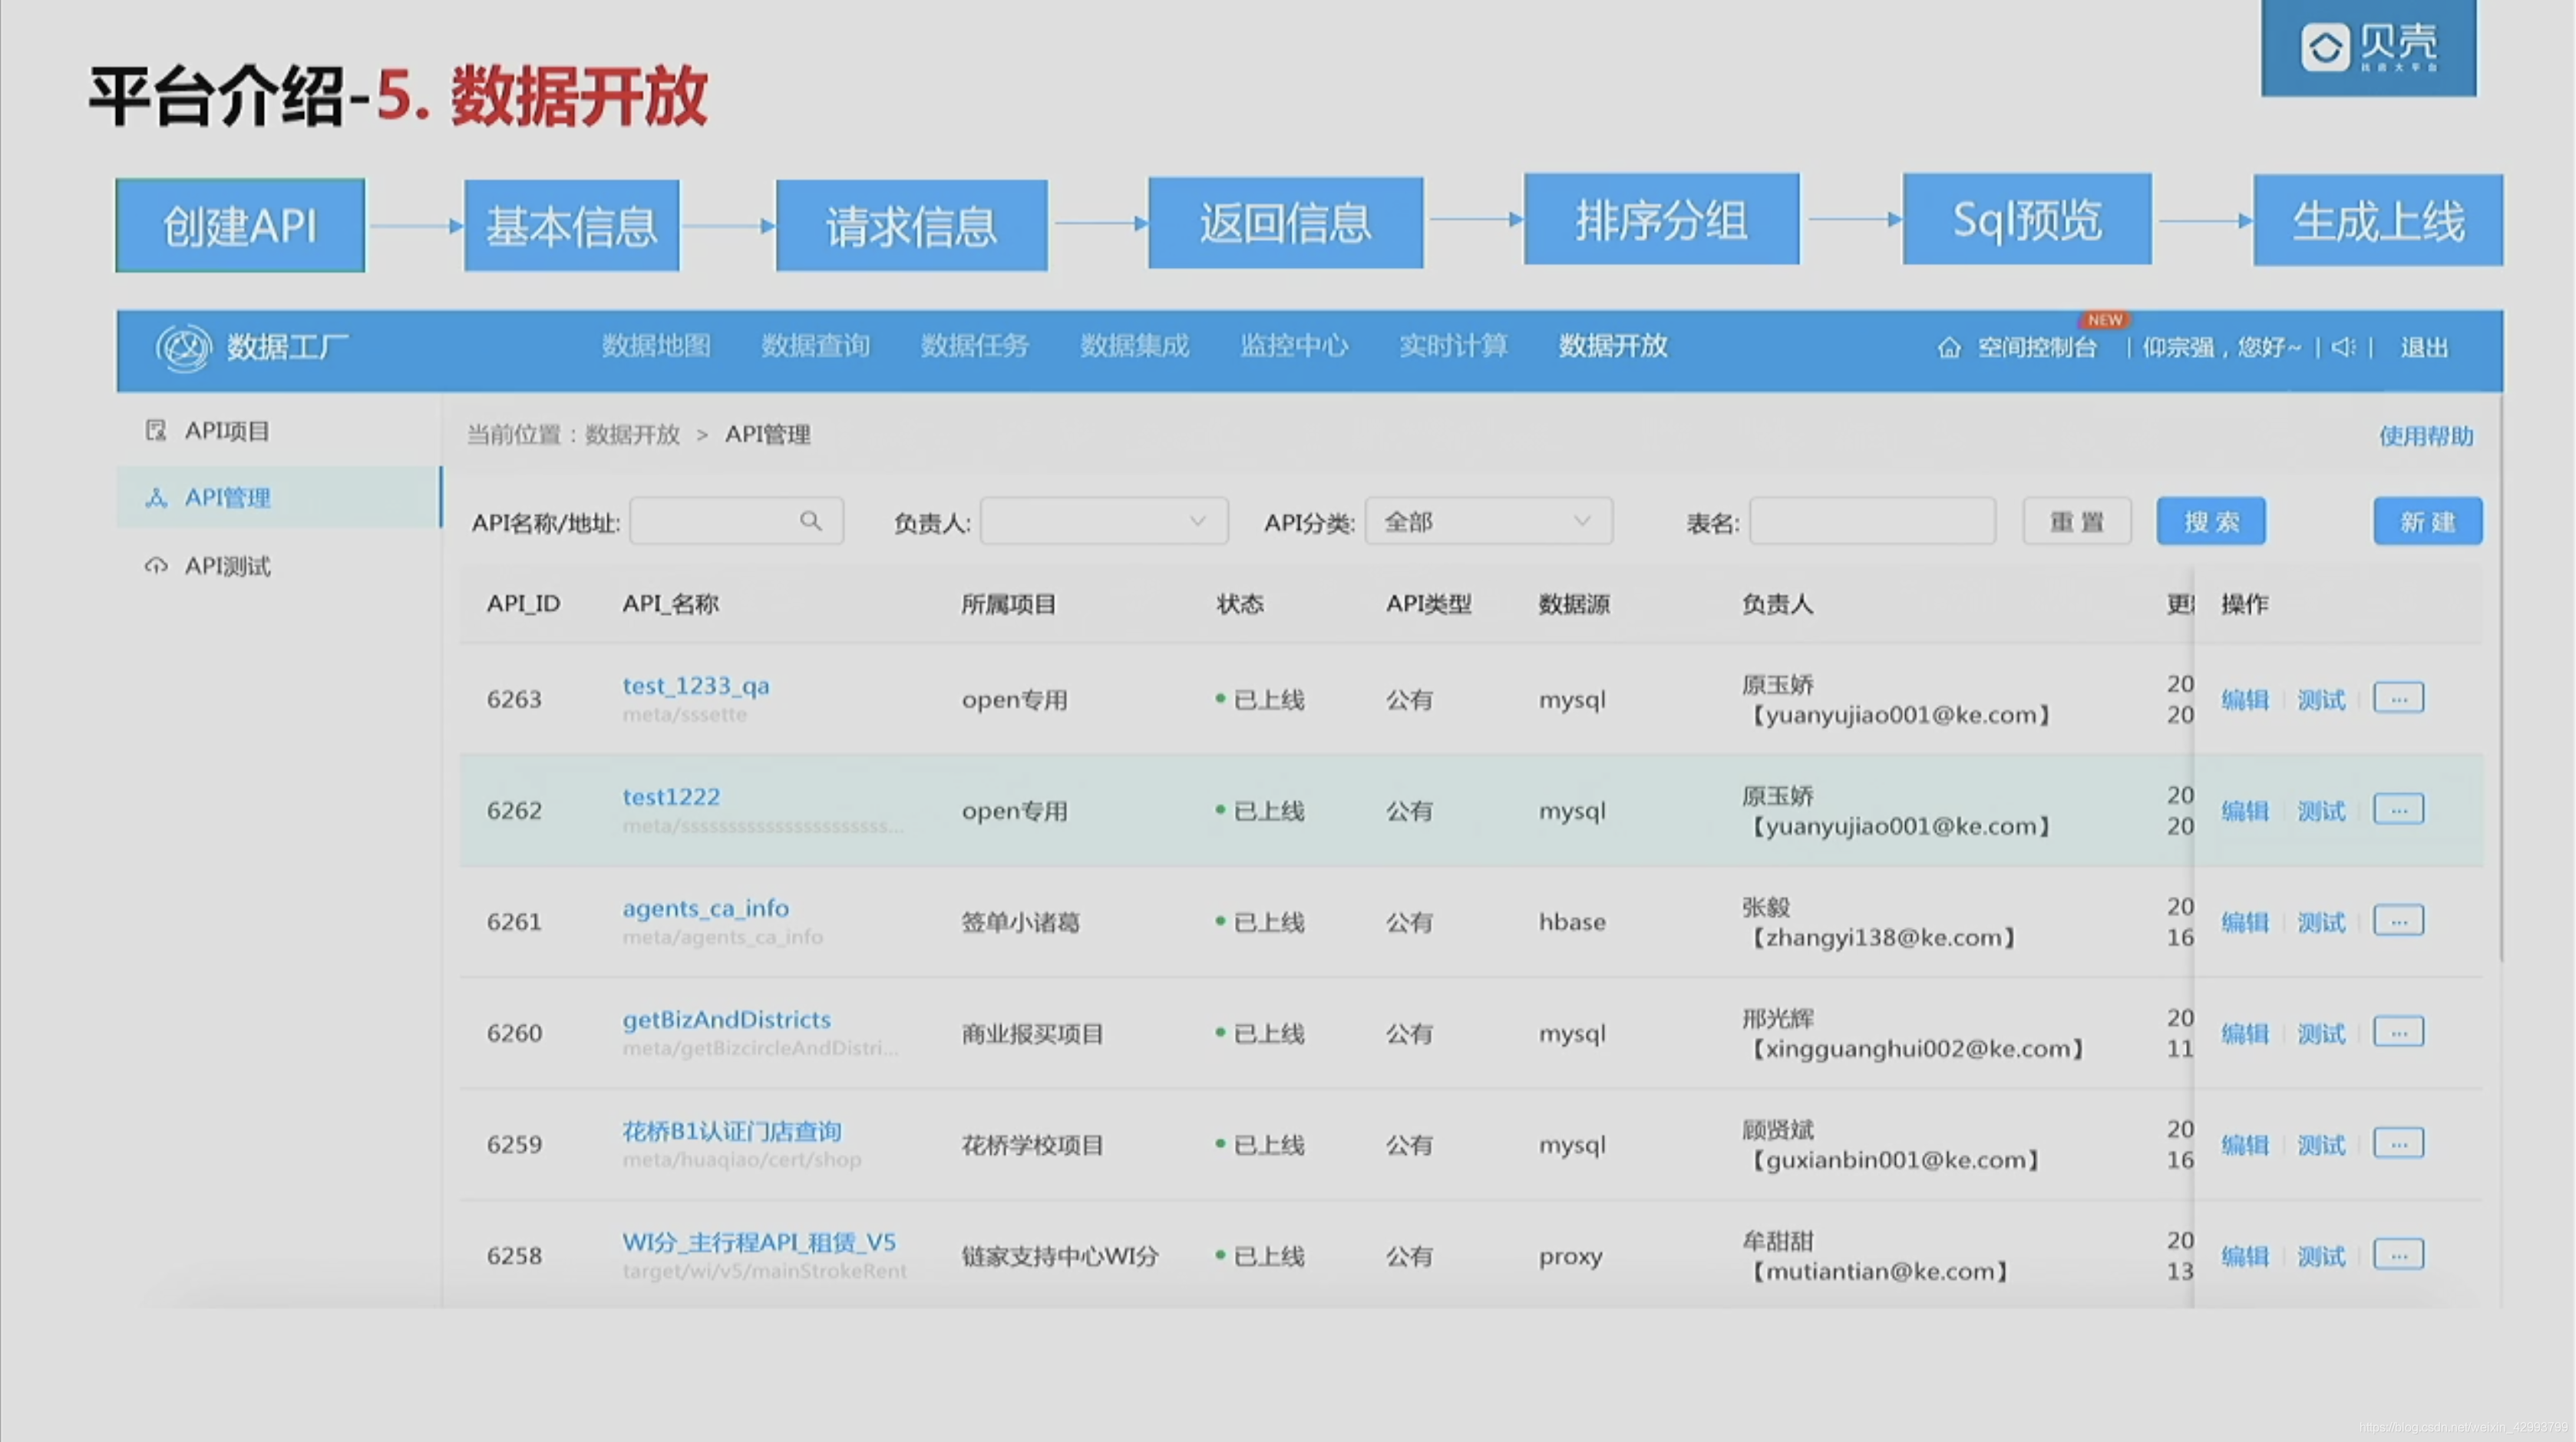Open the 数据查询 menu tab
2576x1442 pixels.
815,346
